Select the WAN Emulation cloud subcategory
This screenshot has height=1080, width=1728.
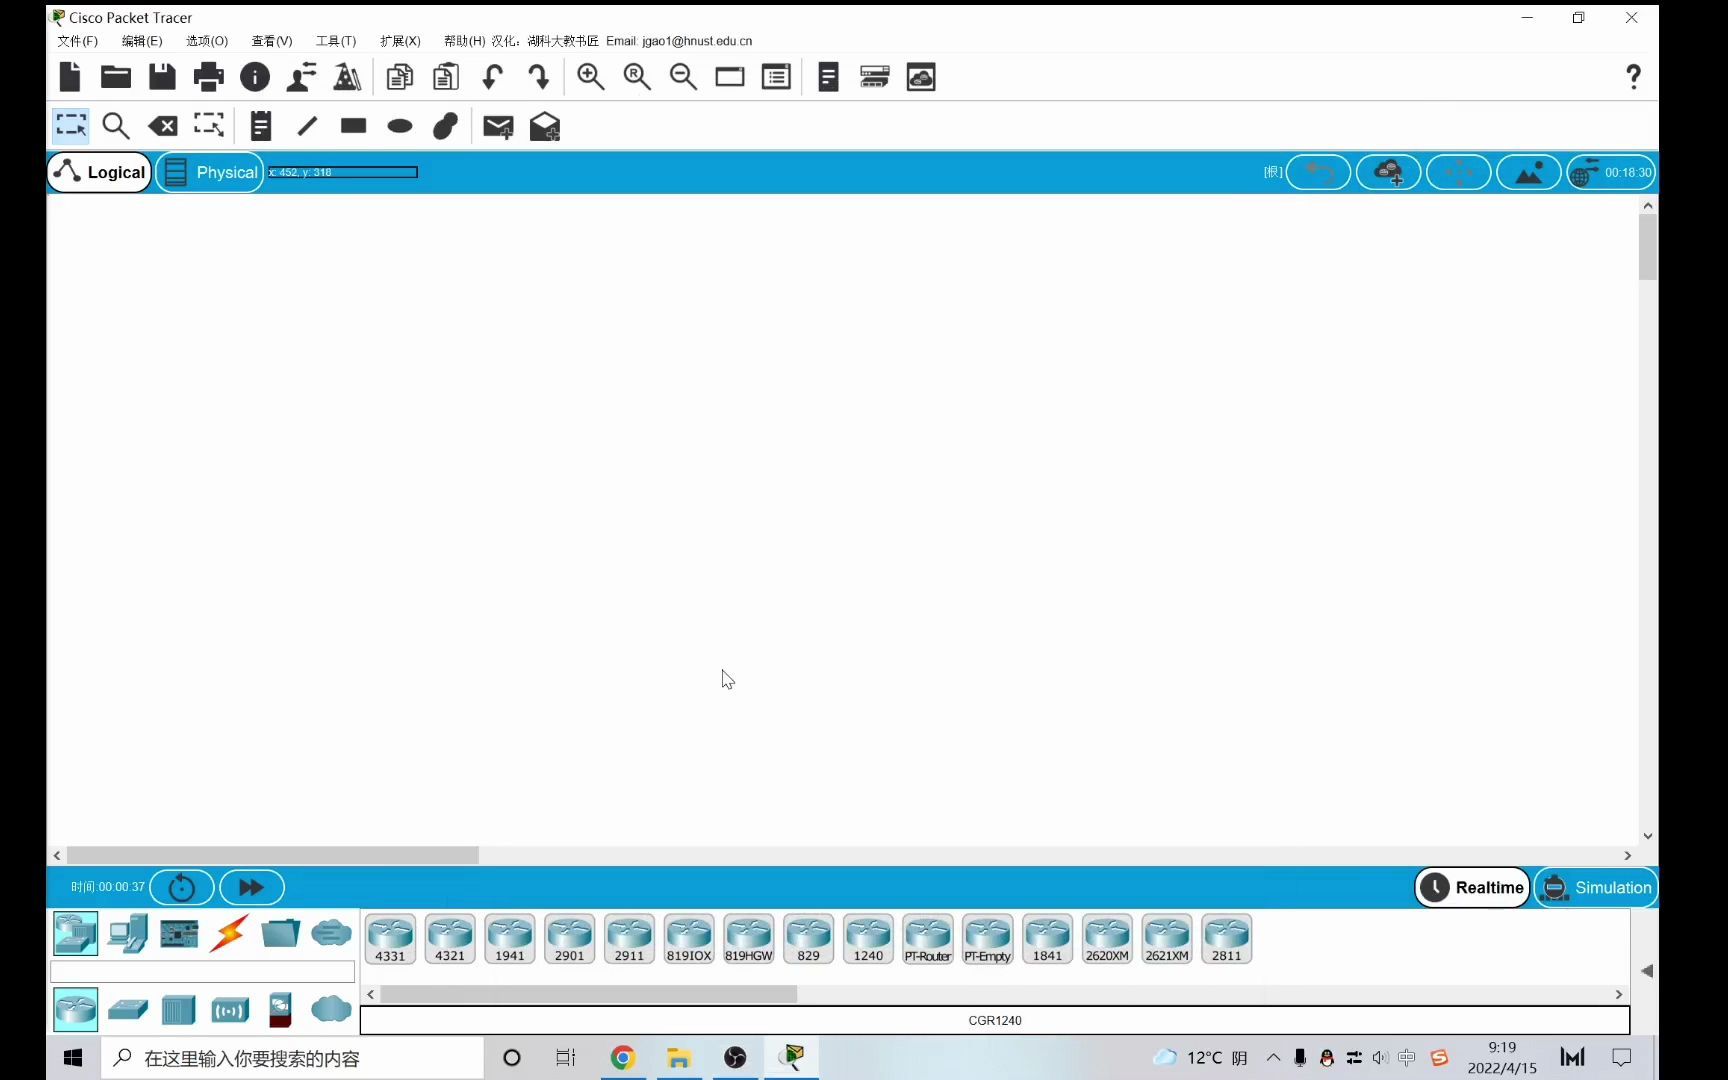[x=331, y=1010]
